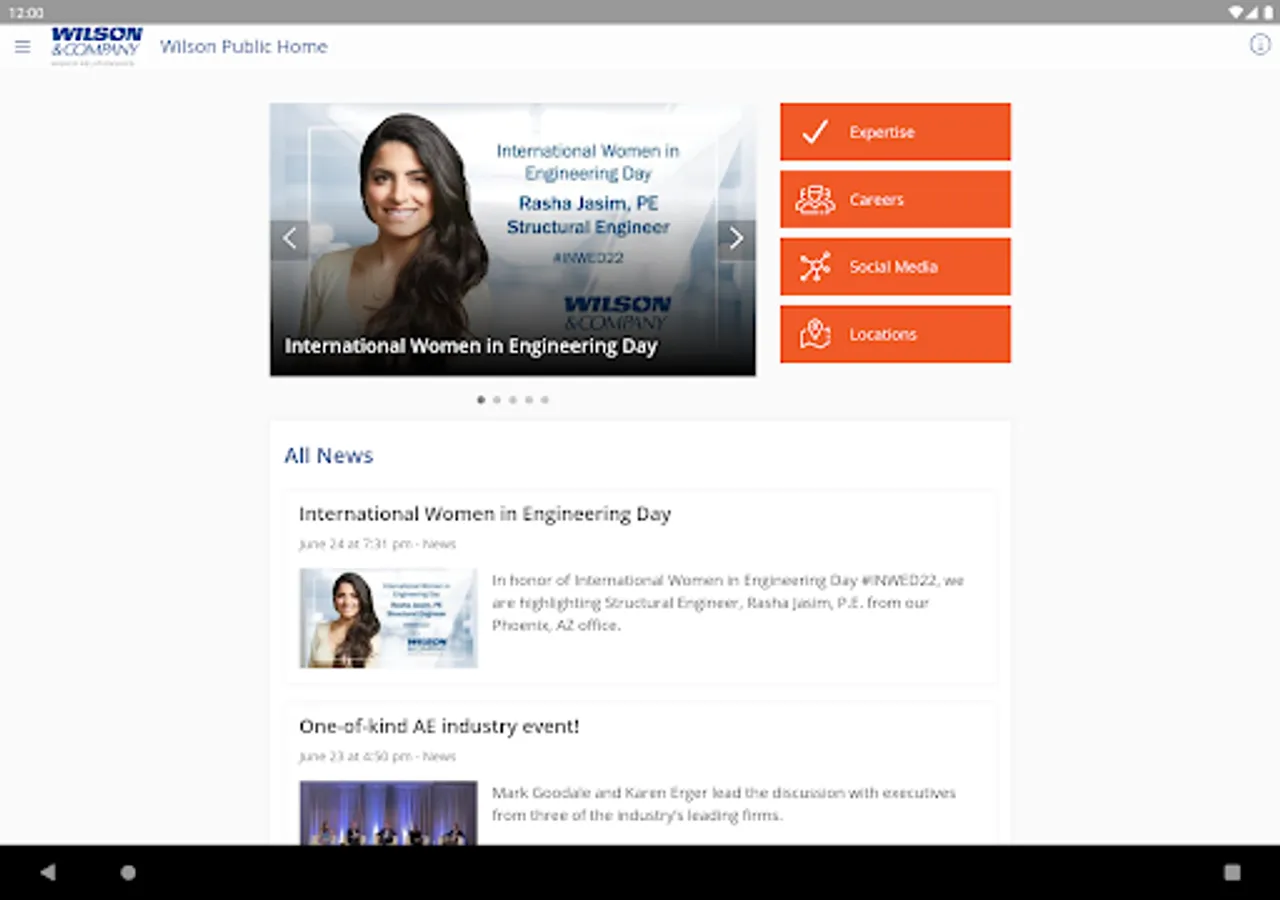This screenshot has width=1280, height=900.
Task: Click the Locations map pin icon
Action: (815, 334)
